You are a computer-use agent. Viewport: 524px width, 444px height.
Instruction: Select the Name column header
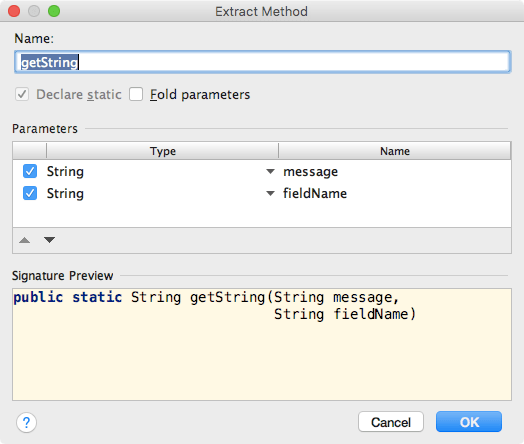tap(395, 151)
